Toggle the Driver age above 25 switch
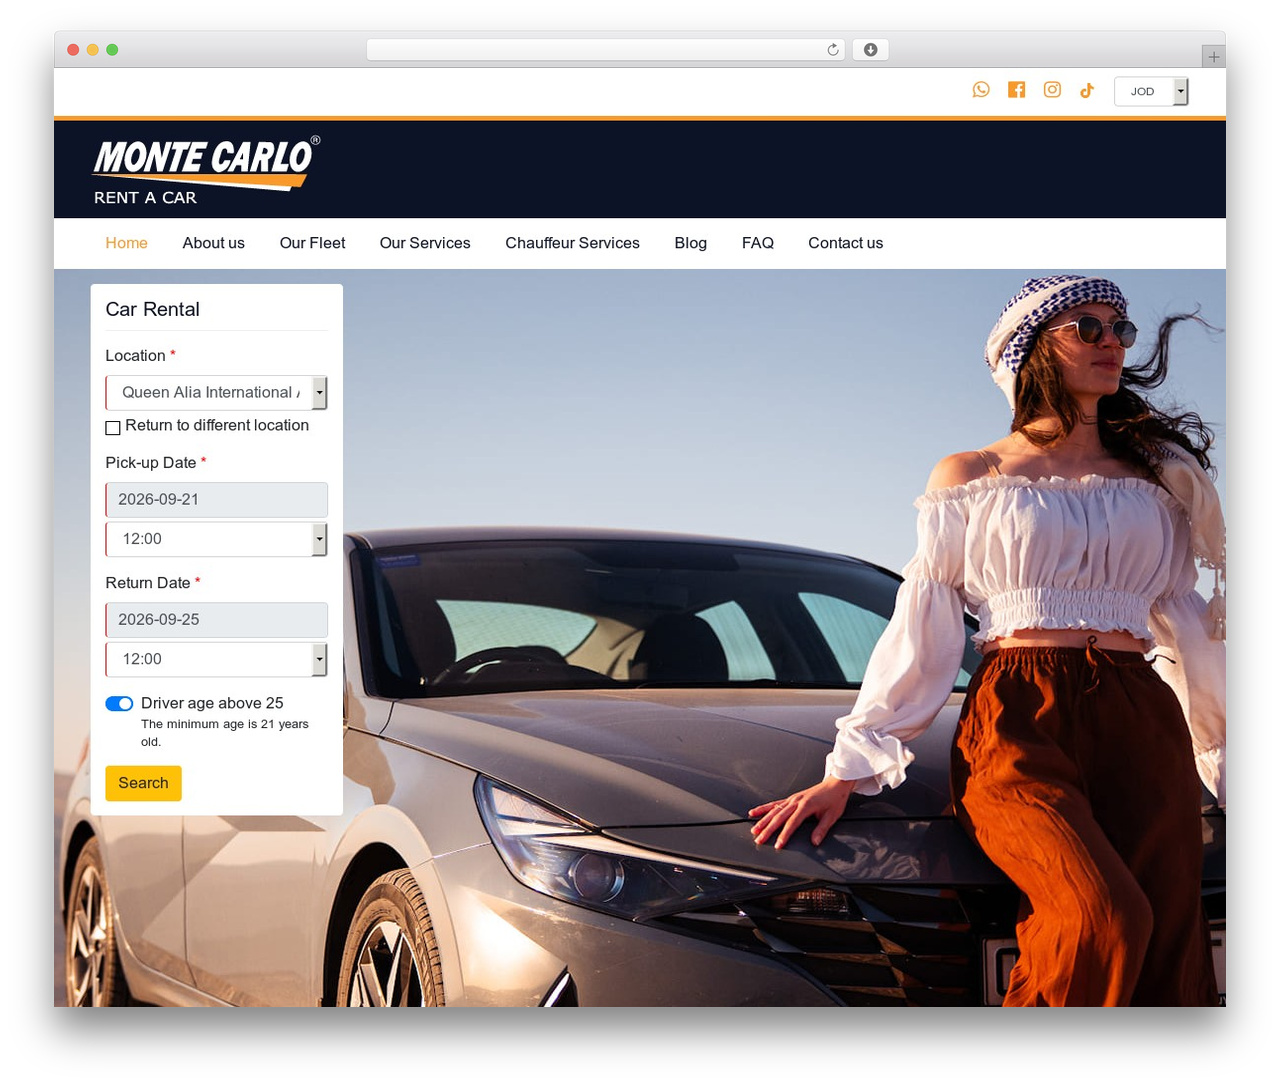 [x=119, y=704]
